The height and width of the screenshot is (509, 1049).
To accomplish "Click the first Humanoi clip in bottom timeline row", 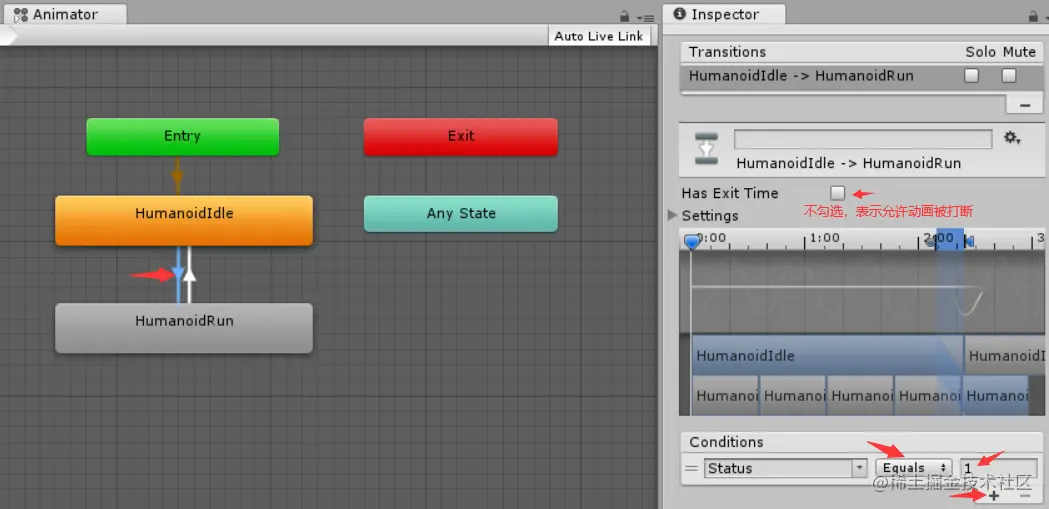I will [725, 396].
